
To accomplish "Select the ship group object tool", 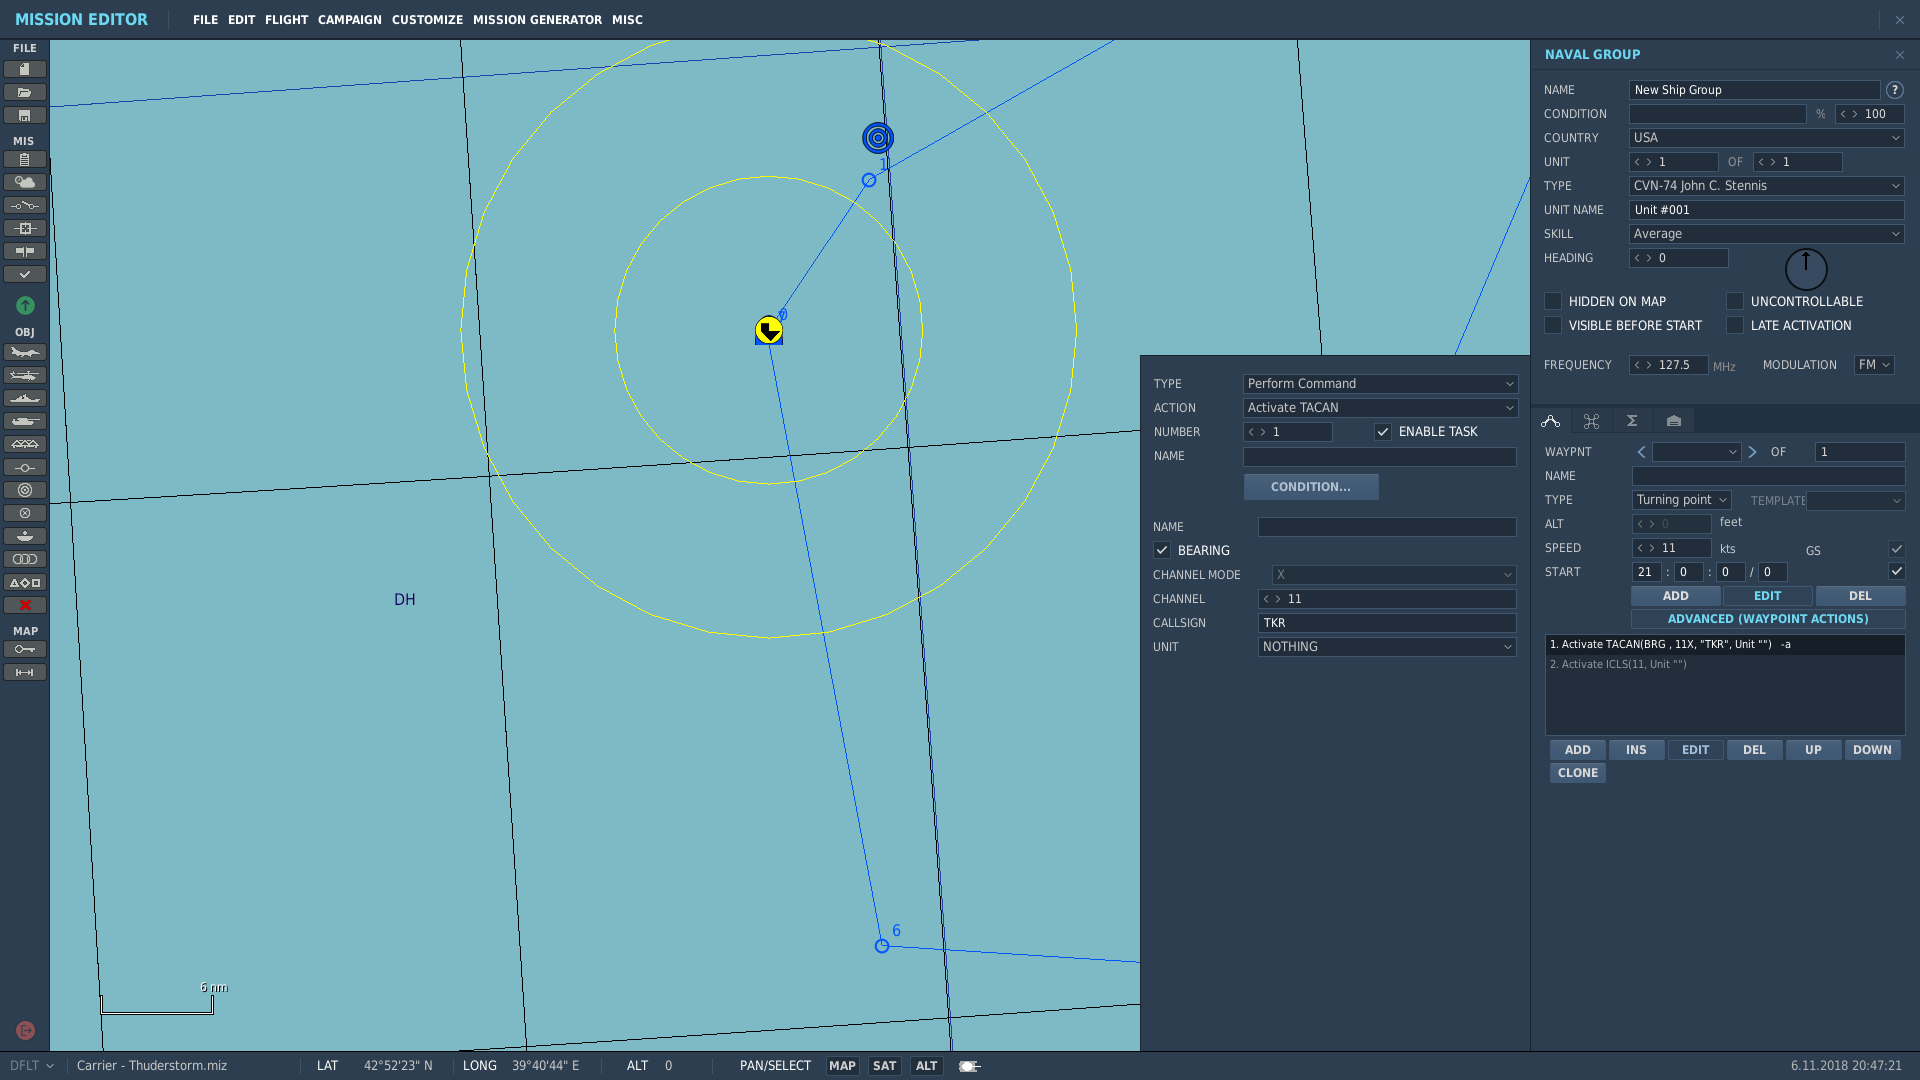I will point(25,398).
